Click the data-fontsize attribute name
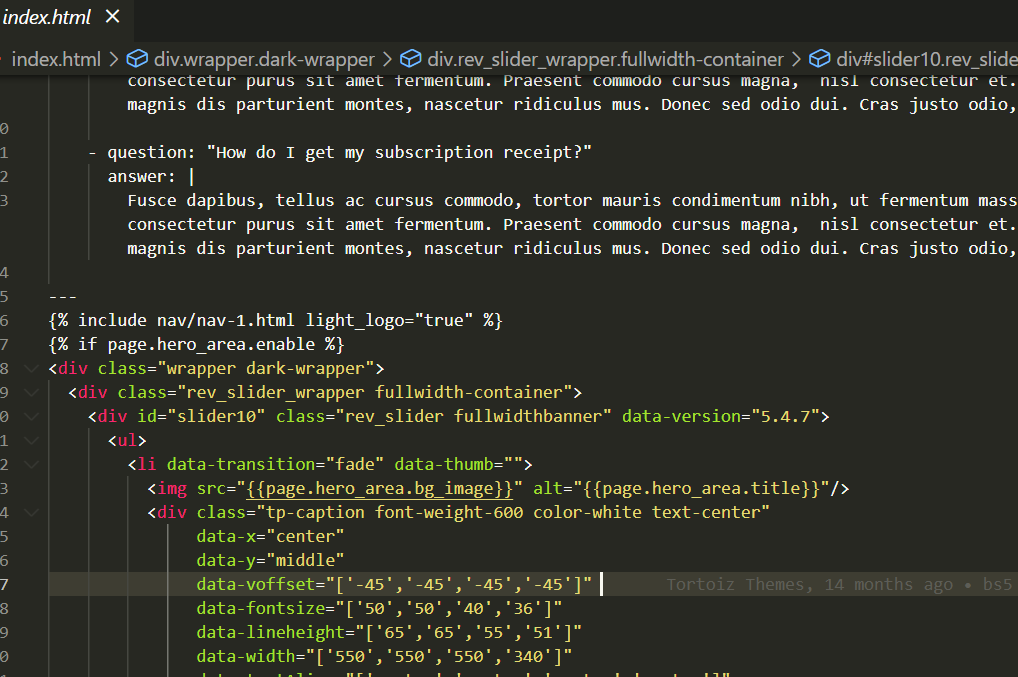 coord(255,608)
